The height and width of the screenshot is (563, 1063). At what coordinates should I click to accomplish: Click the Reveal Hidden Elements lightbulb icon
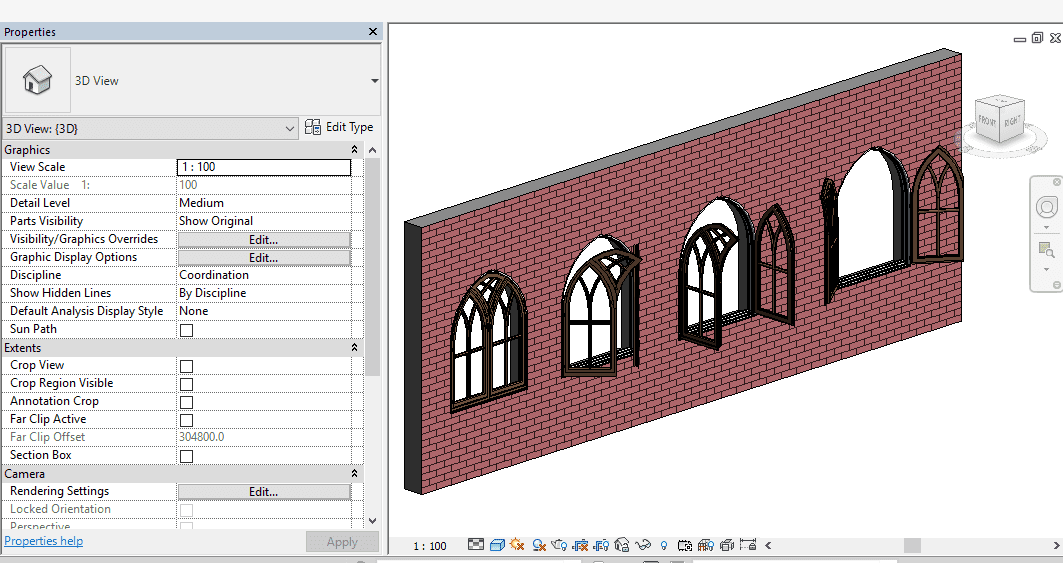(x=664, y=545)
